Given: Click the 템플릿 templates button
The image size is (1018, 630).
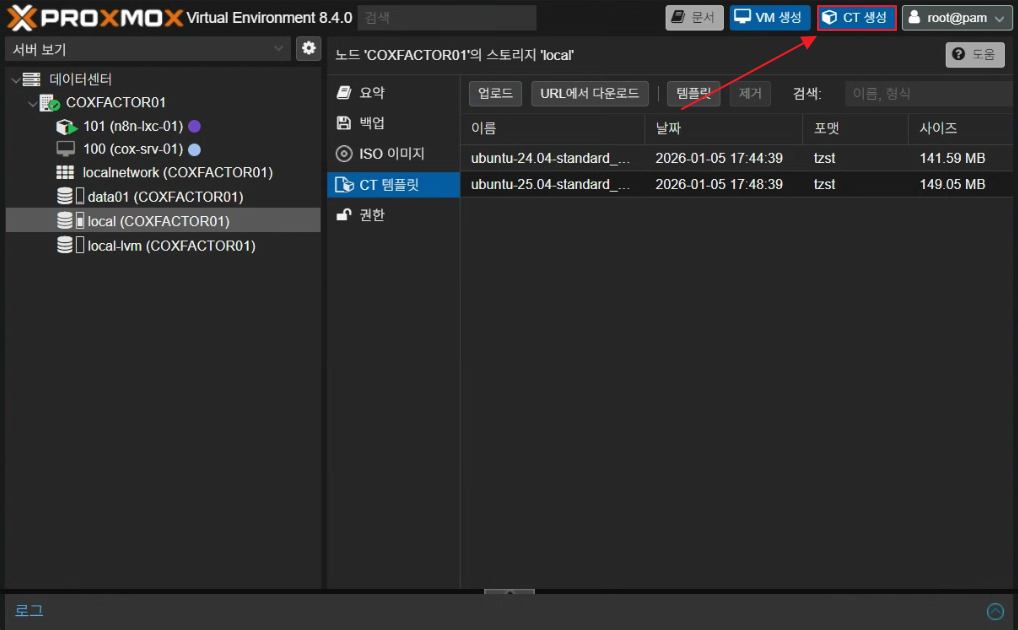Looking at the screenshot, I should 694,93.
